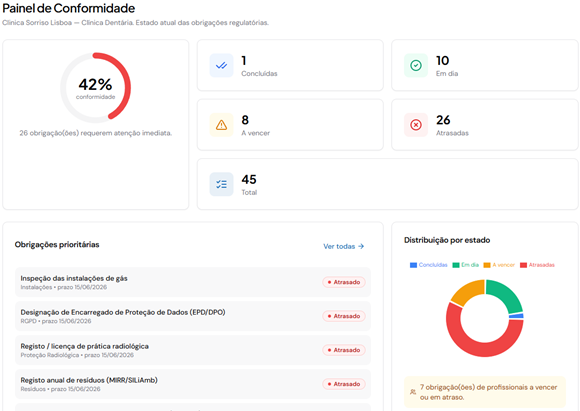Click RGPD prazo 15/06/2026 text
Image resolution: width=580 pixels, height=411 pixels.
pos(56,321)
